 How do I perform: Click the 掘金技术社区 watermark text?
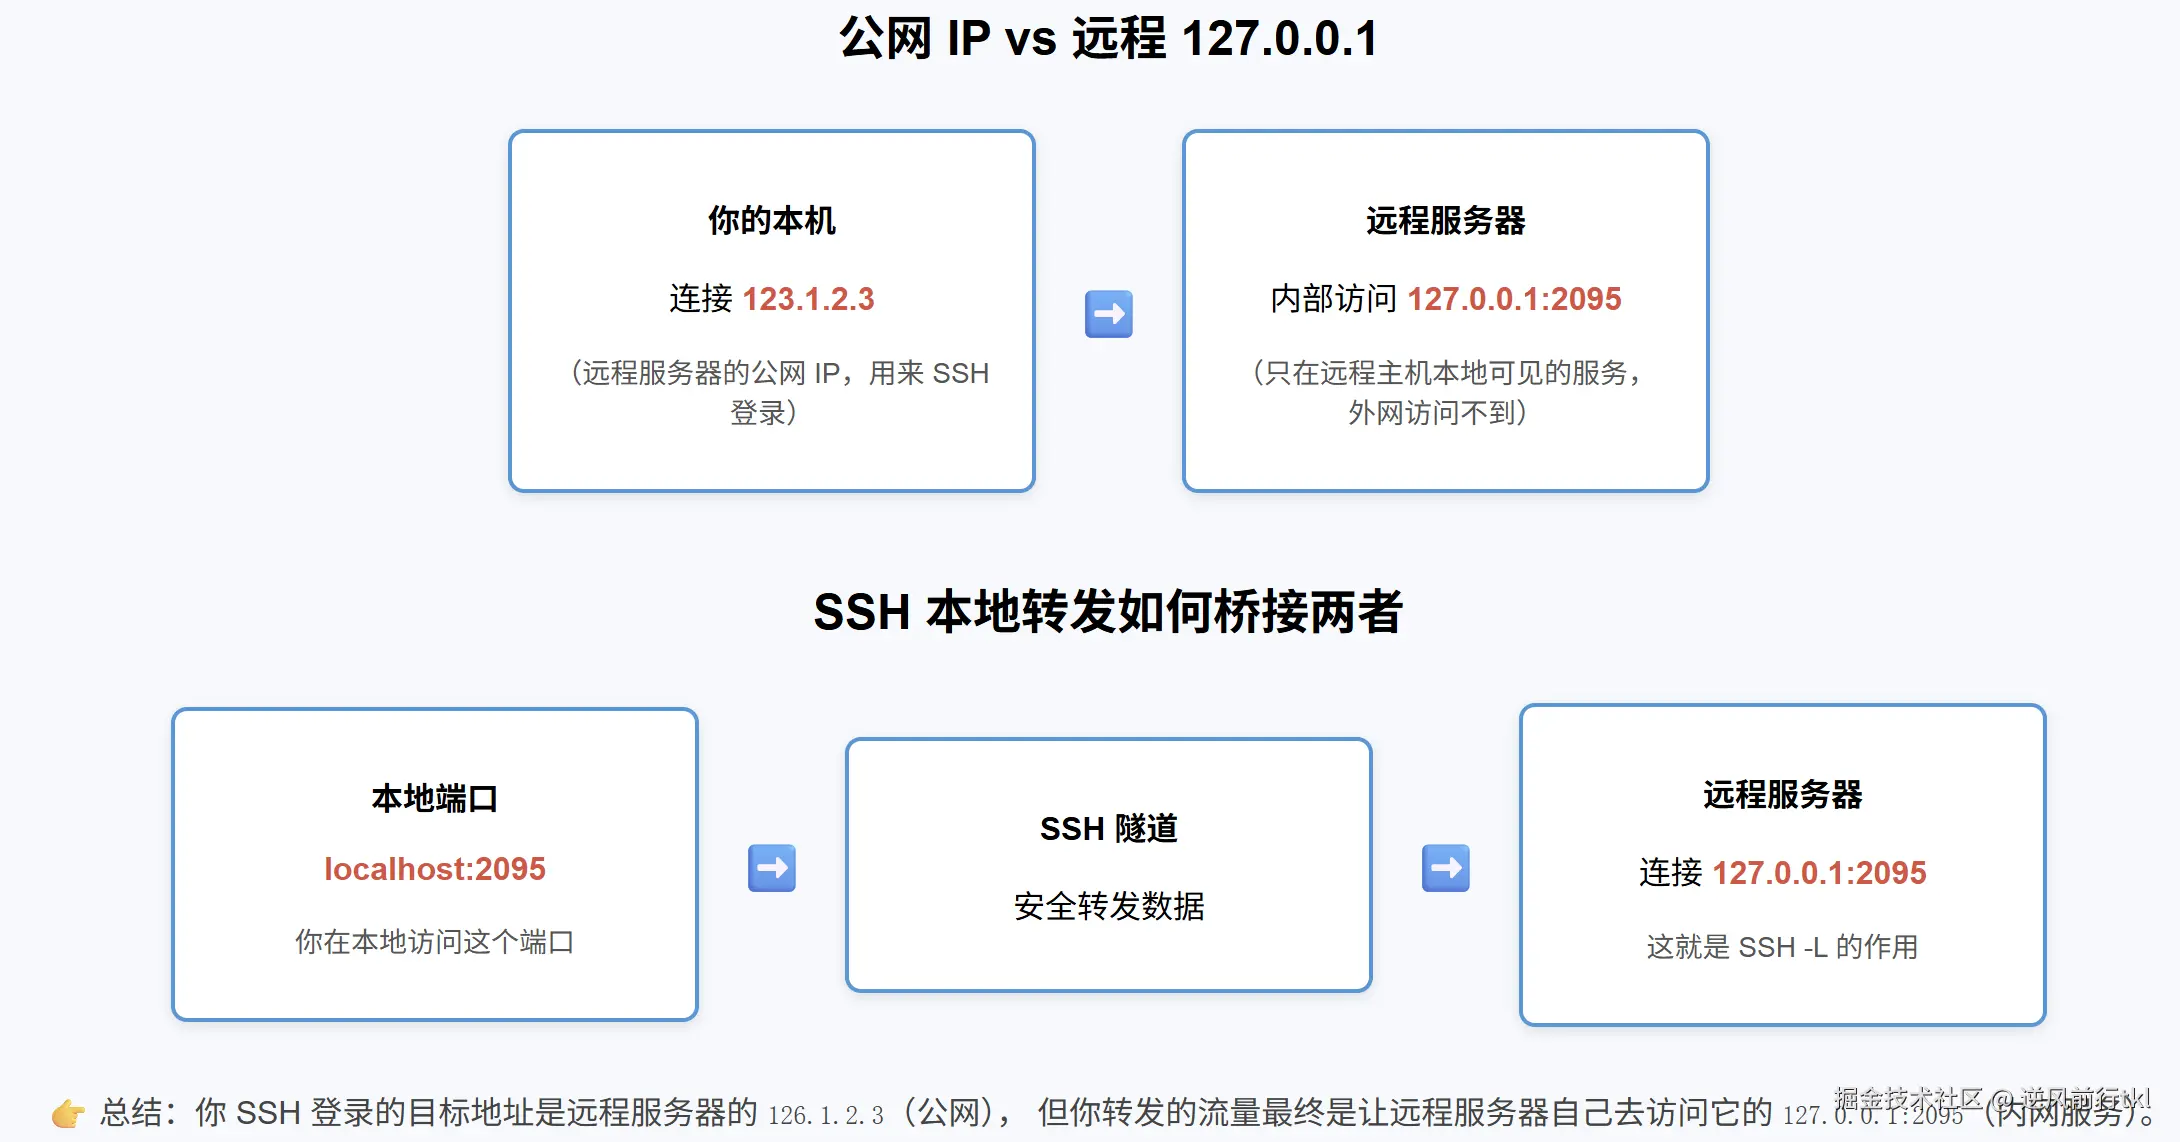coord(1908,1098)
